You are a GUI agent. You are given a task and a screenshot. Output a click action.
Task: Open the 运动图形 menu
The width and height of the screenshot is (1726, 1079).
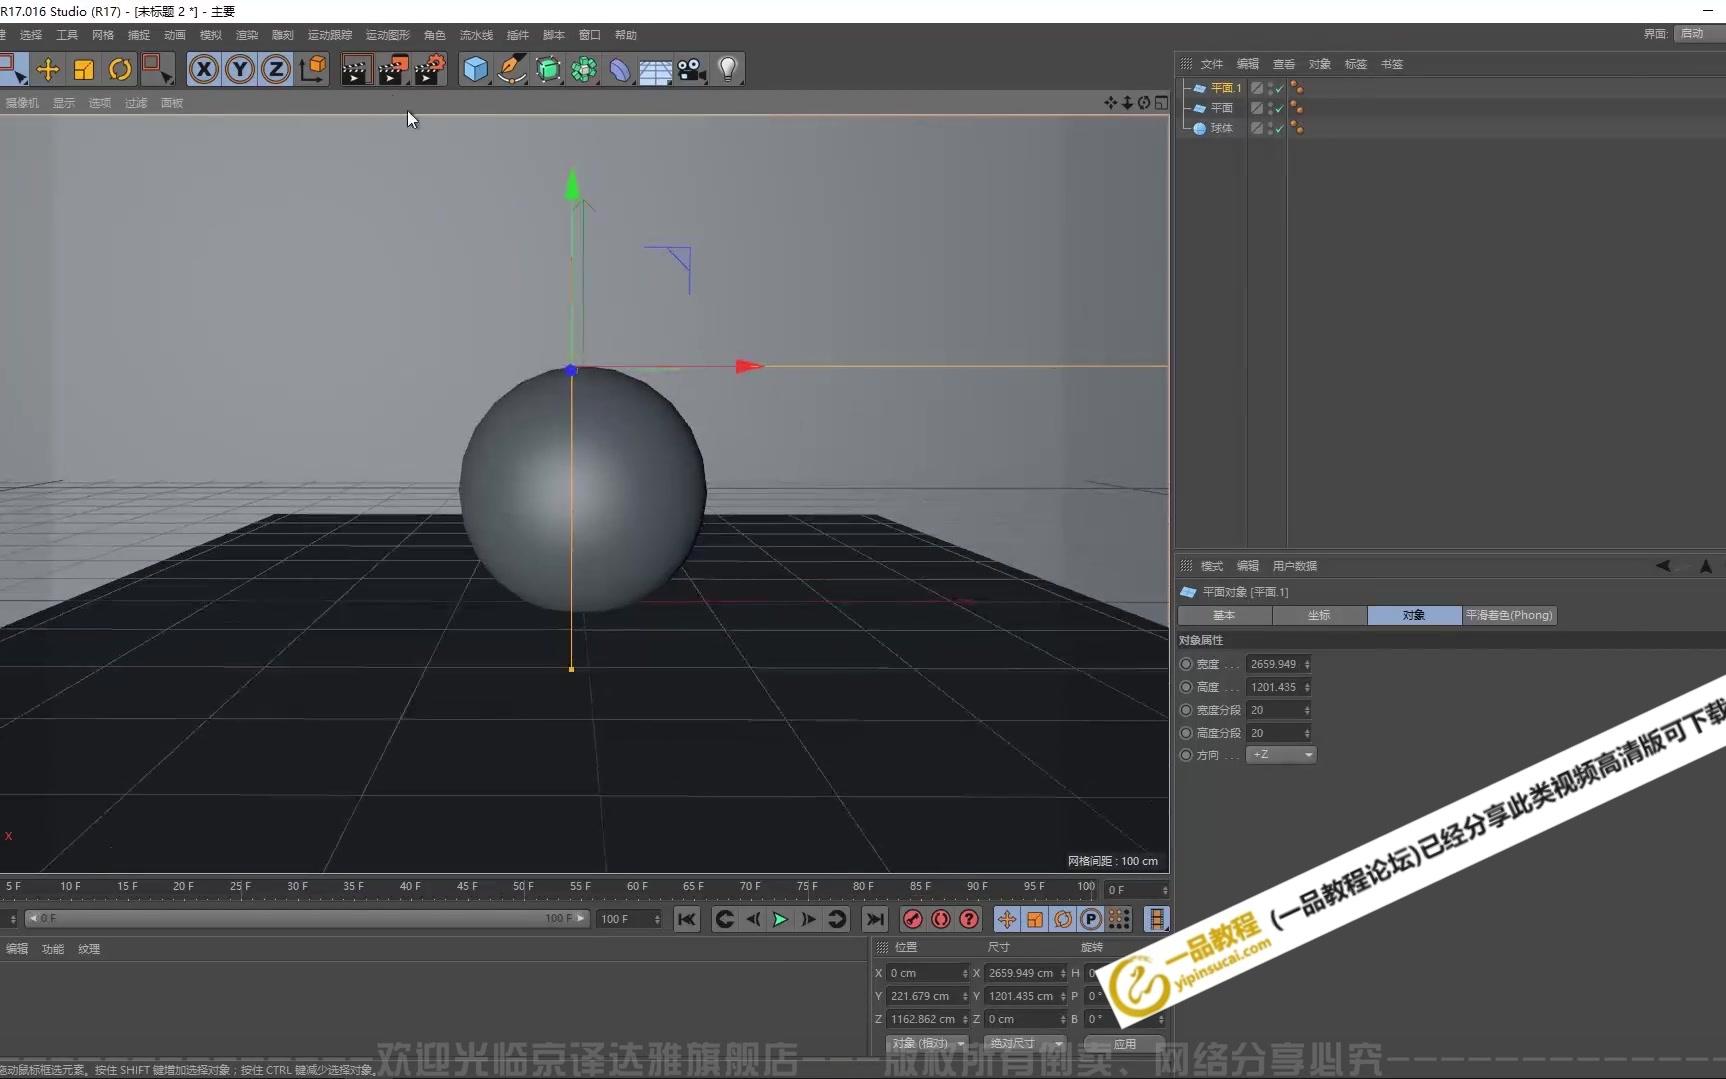[x=388, y=35]
